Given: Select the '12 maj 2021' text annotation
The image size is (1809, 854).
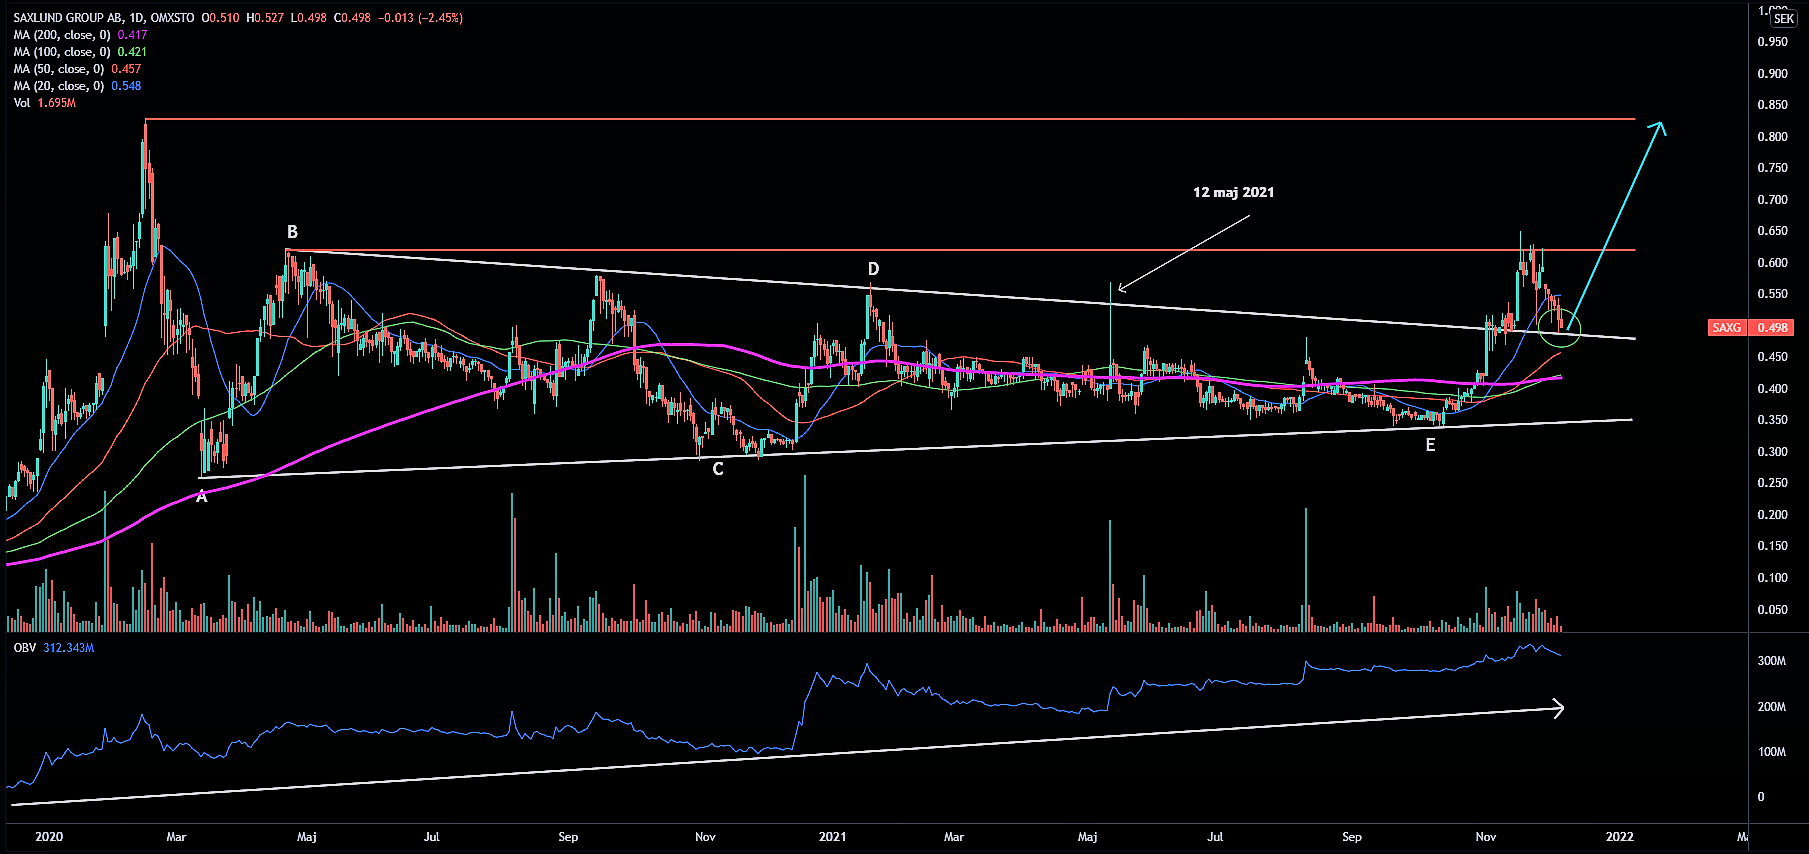Looking at the screenshot, I should click(x=1233, y=192).
